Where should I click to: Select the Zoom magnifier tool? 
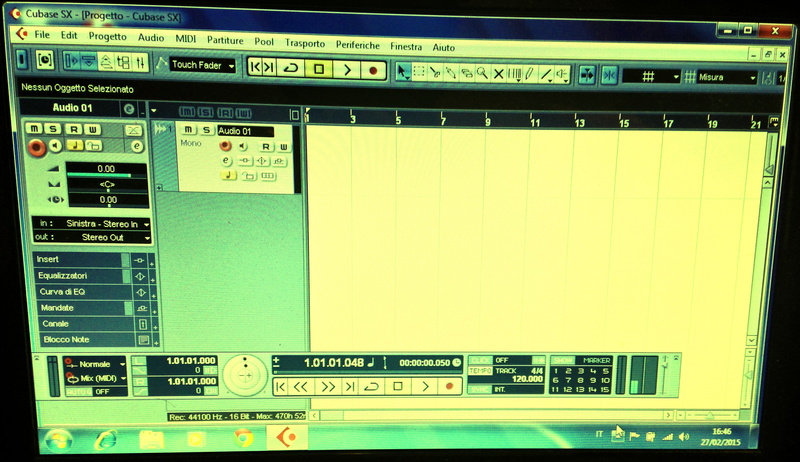pyautogui.click(x=482, y=74)
